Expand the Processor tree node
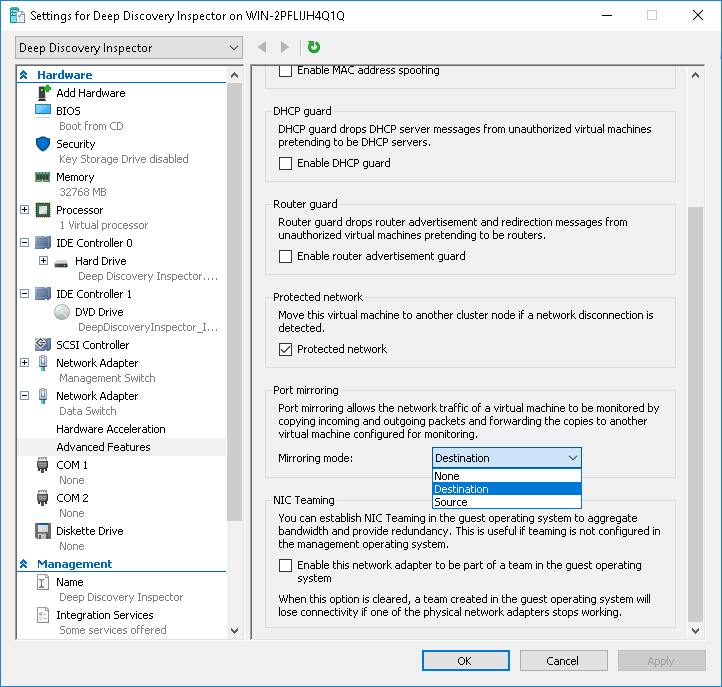This screenshot has width=722, height=687. (25, 210)
